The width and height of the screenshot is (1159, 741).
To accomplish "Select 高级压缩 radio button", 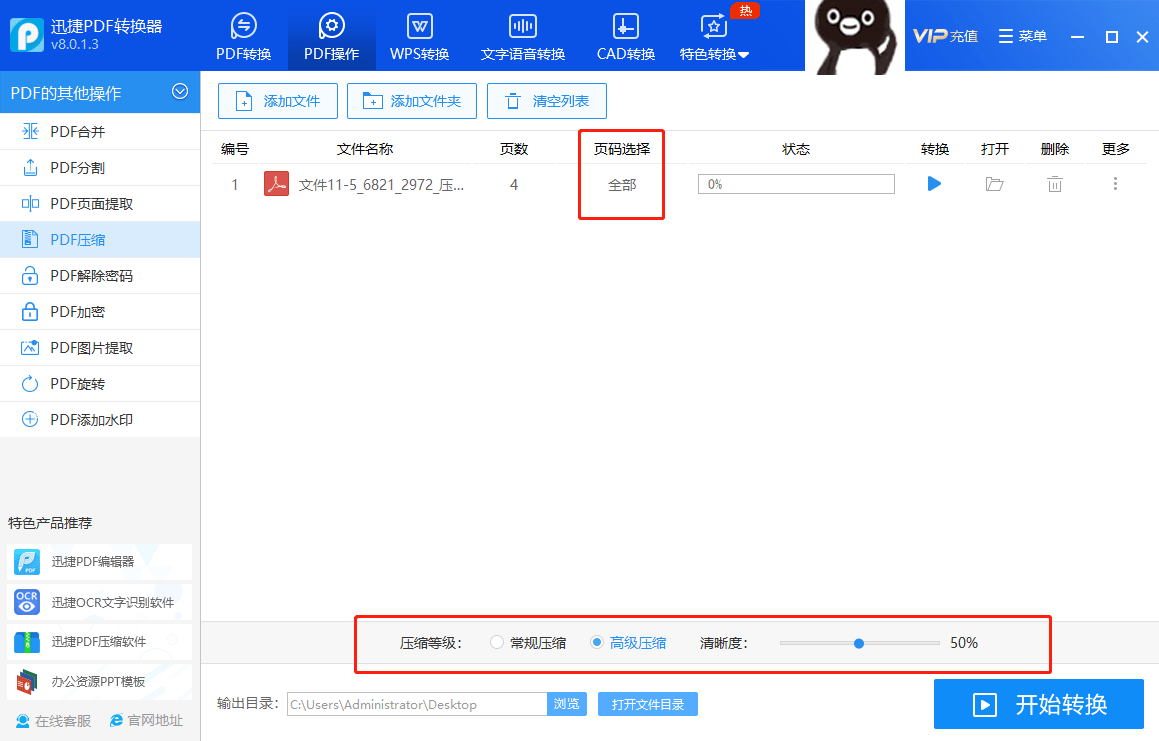I will 597,642.
